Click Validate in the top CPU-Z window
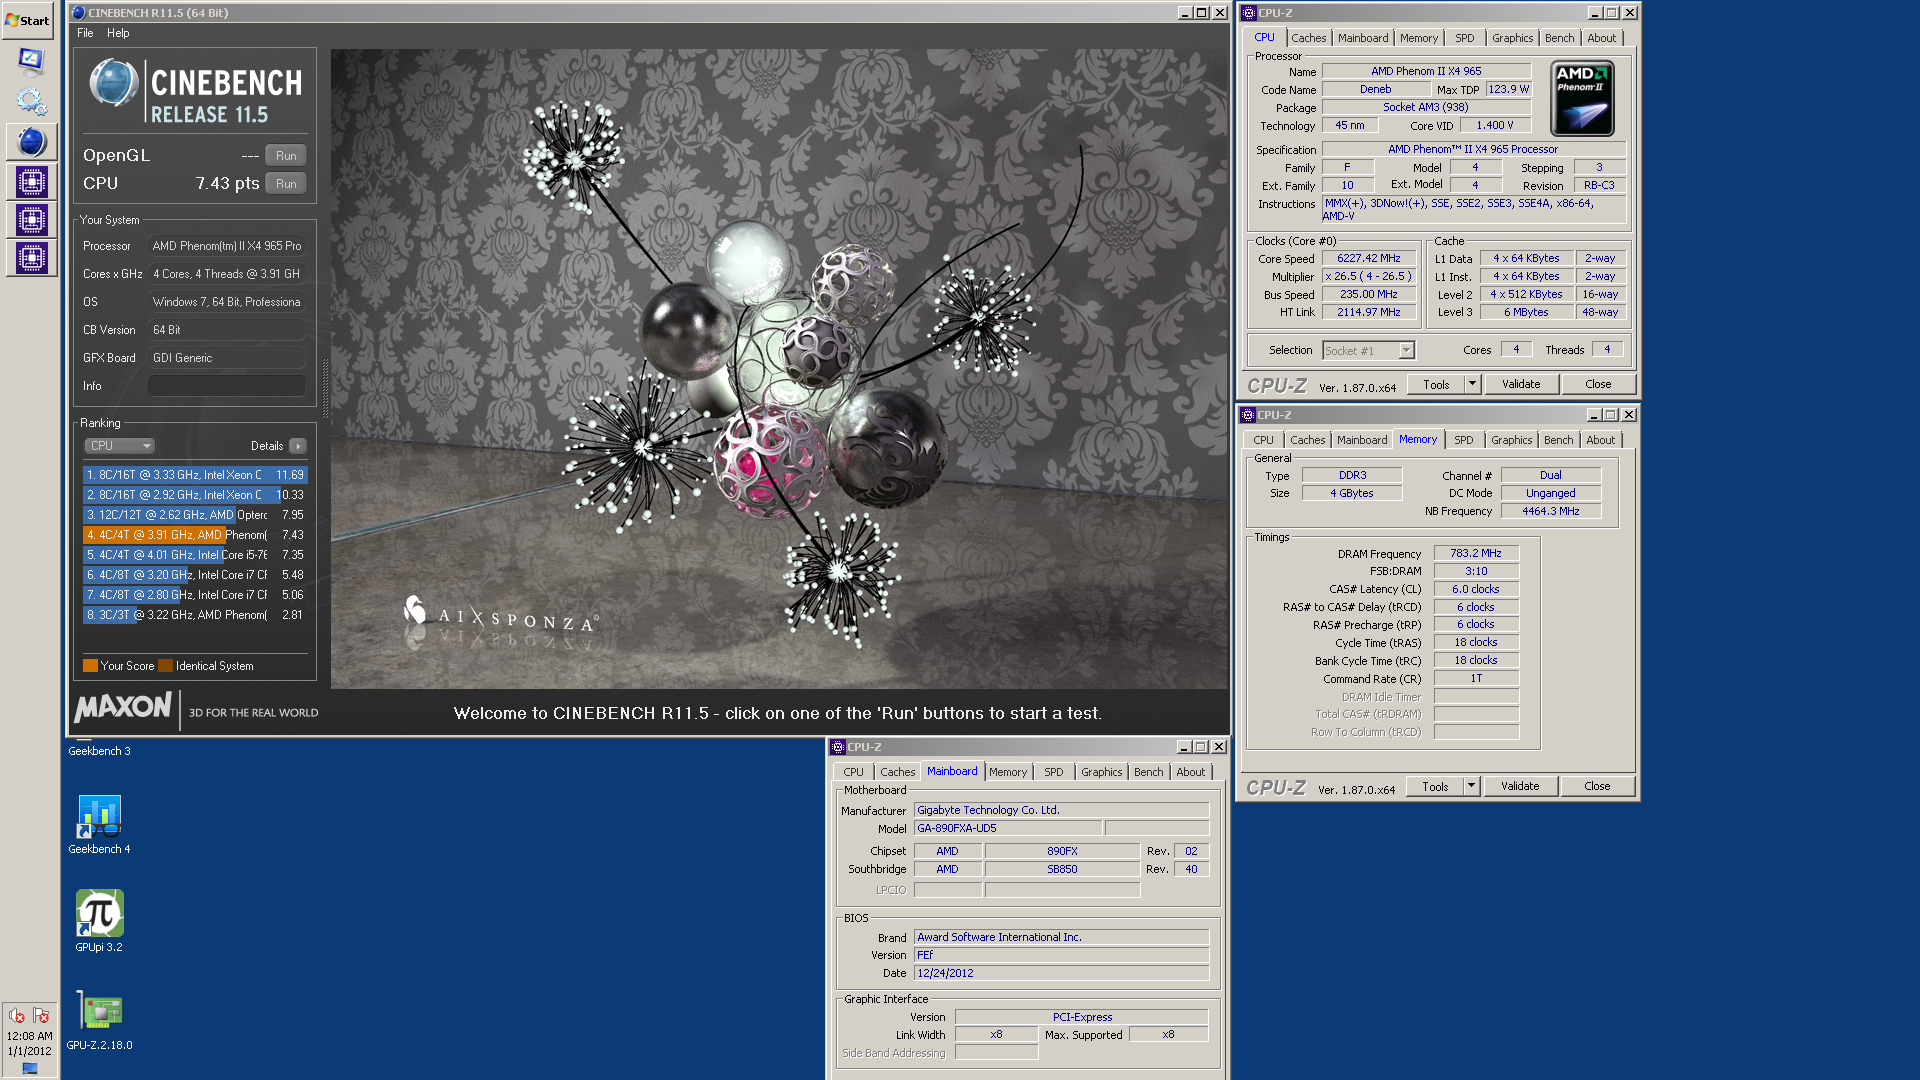 point(1521,384)
